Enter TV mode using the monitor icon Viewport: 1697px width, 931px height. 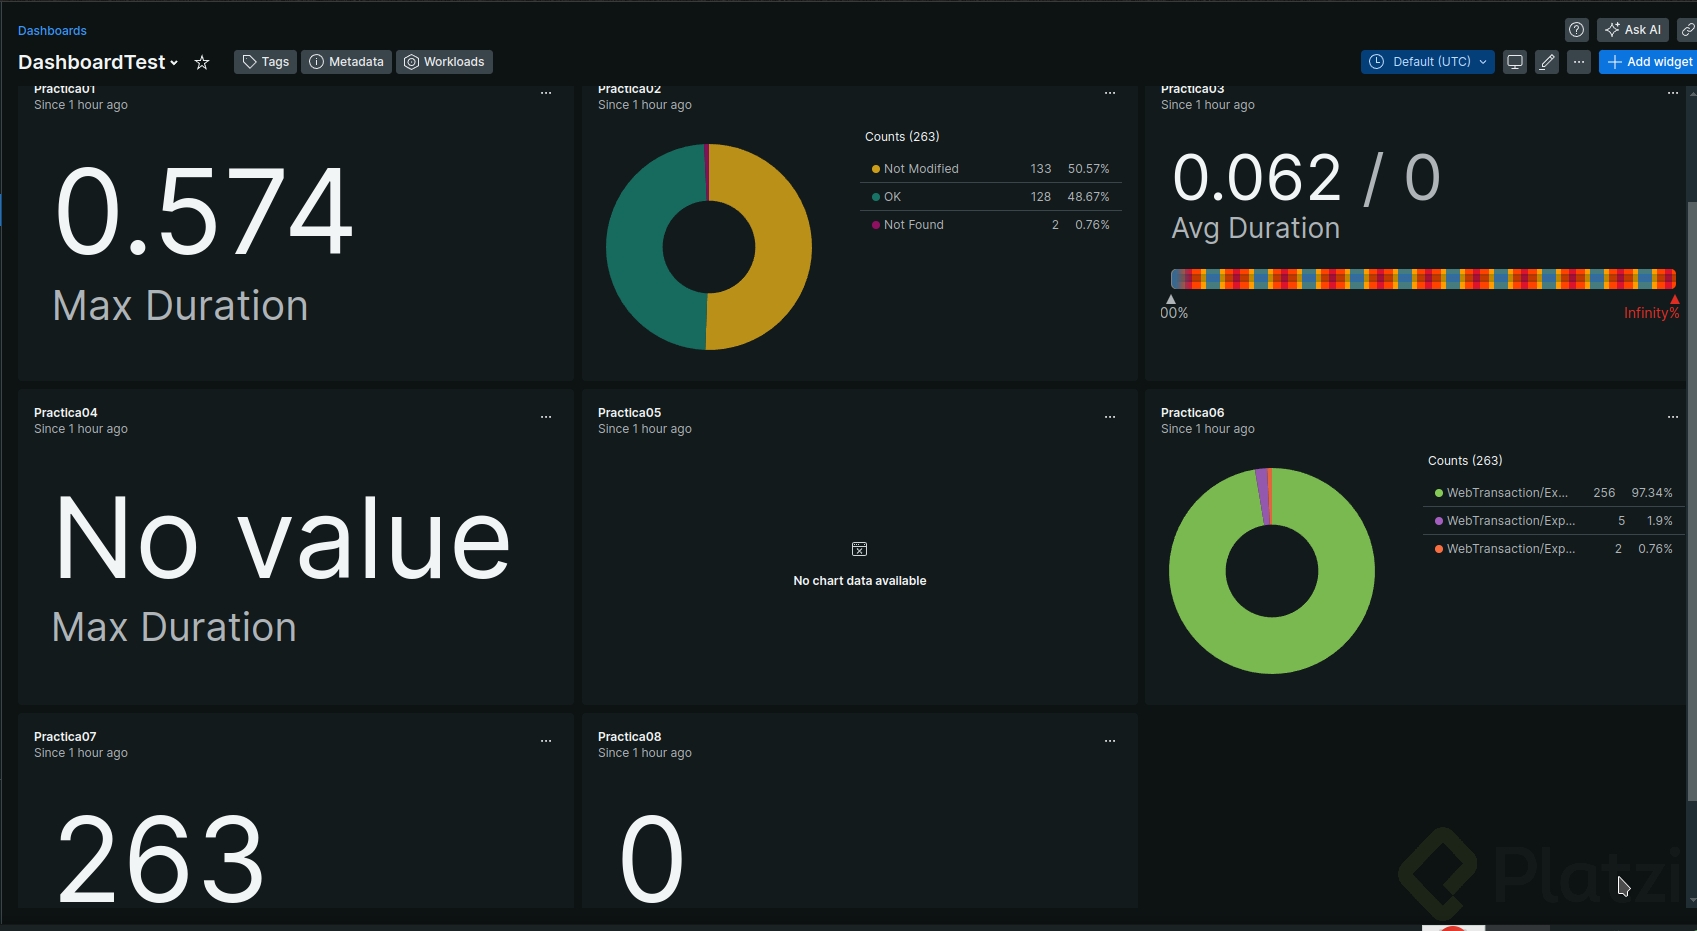click(1515, 62)
